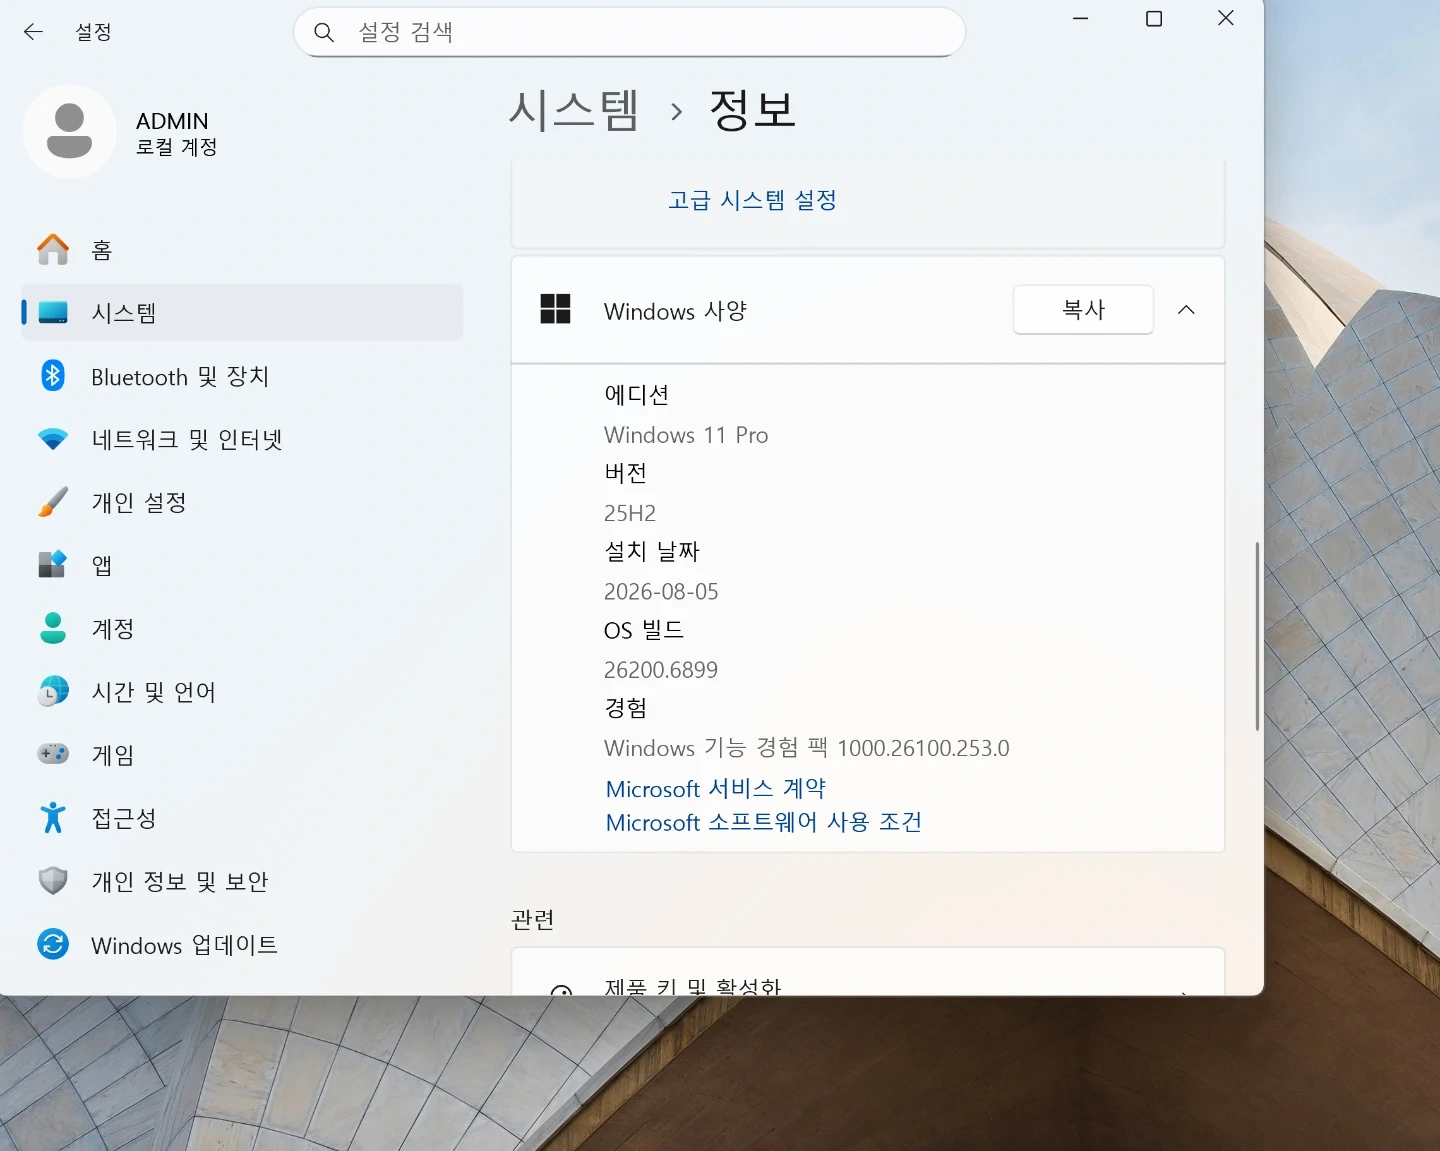This screenshot has height=1151, width=1440.
Task: Open 개인 정보 및 보안
Action: 242,880
